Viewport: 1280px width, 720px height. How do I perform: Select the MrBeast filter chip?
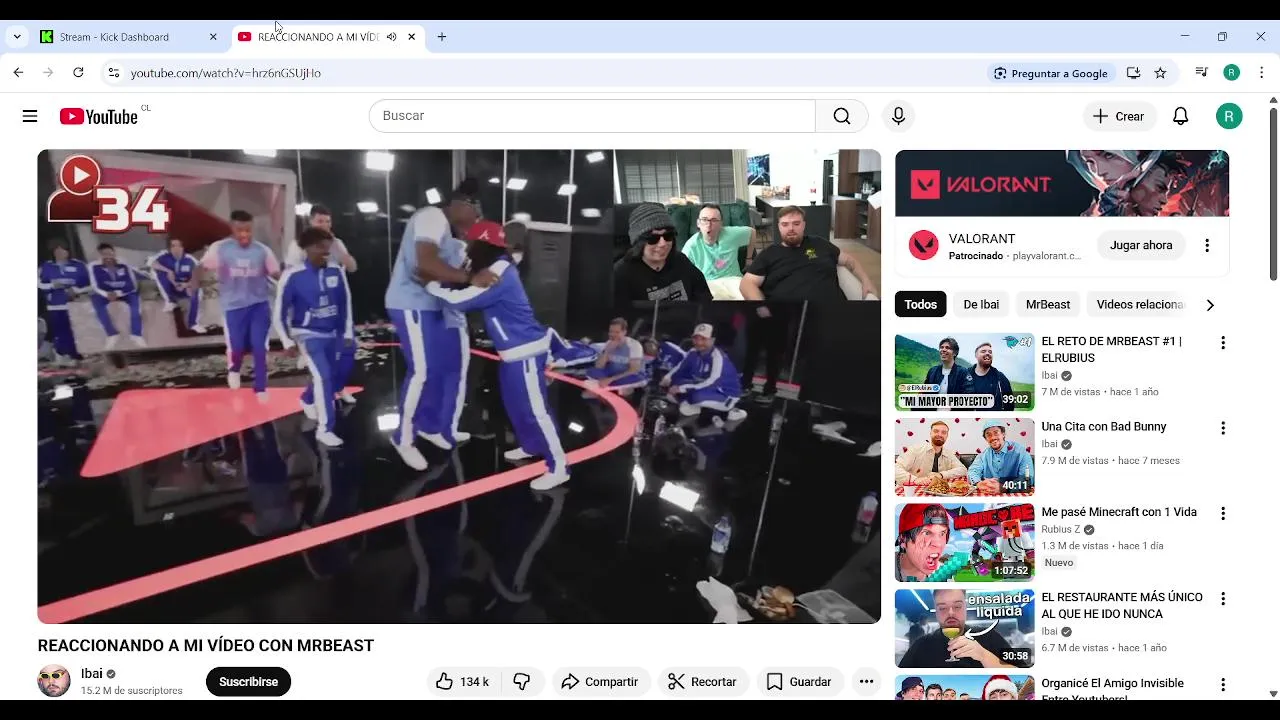[1048, 305]
